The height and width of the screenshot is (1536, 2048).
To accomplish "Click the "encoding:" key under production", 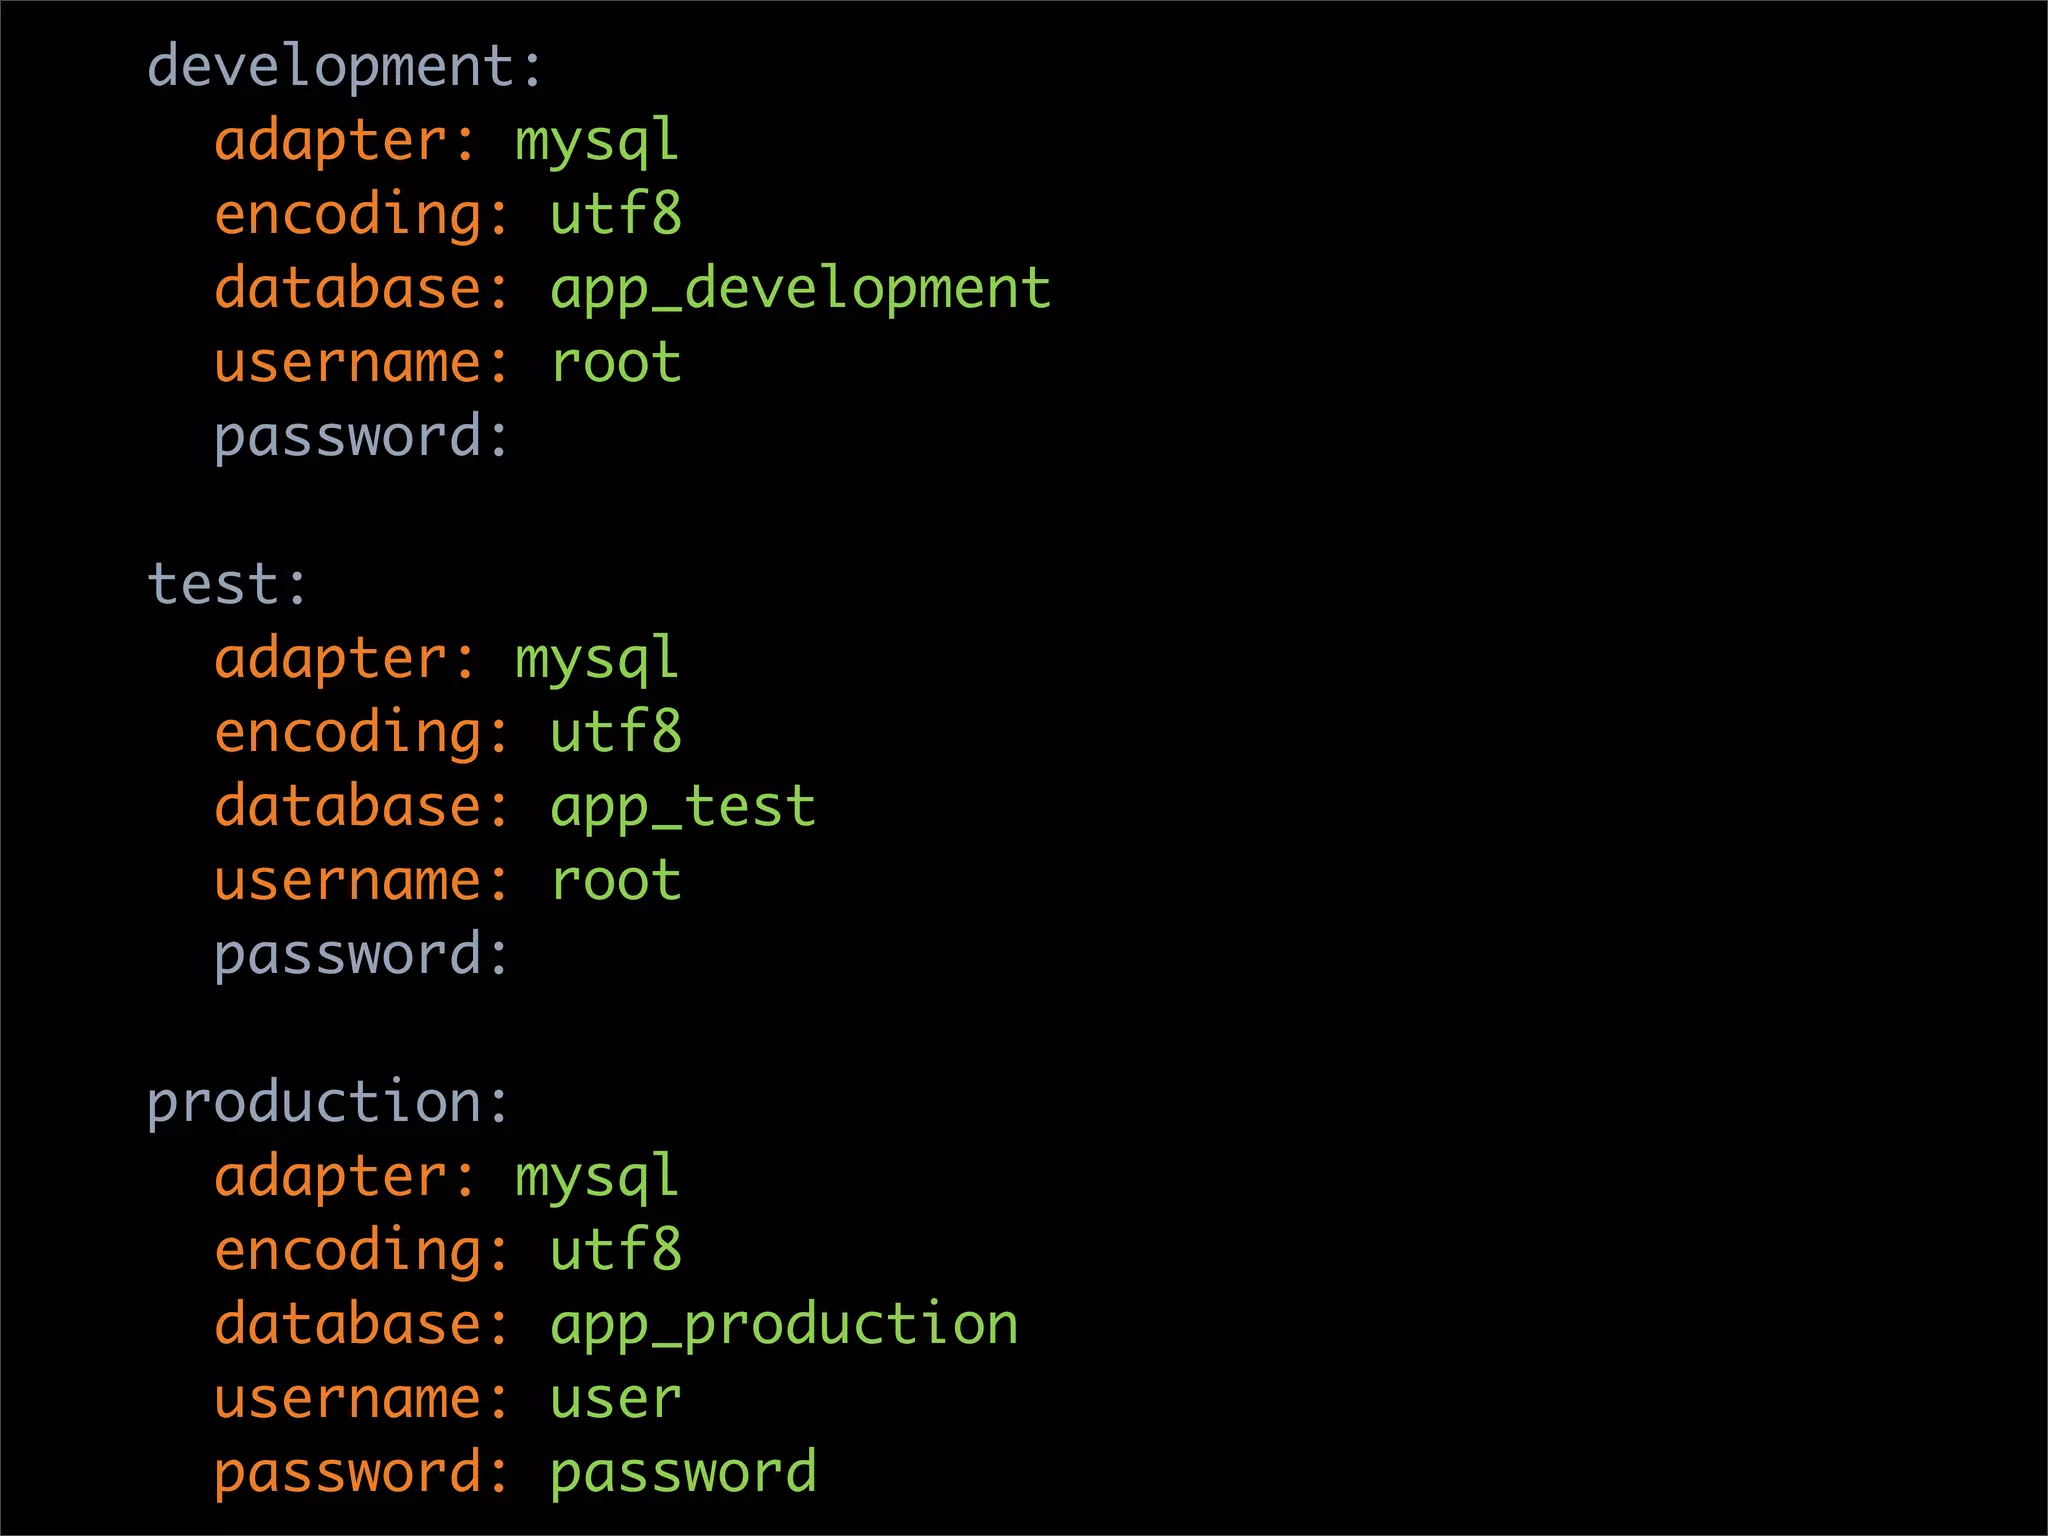I will point(362,1252).
